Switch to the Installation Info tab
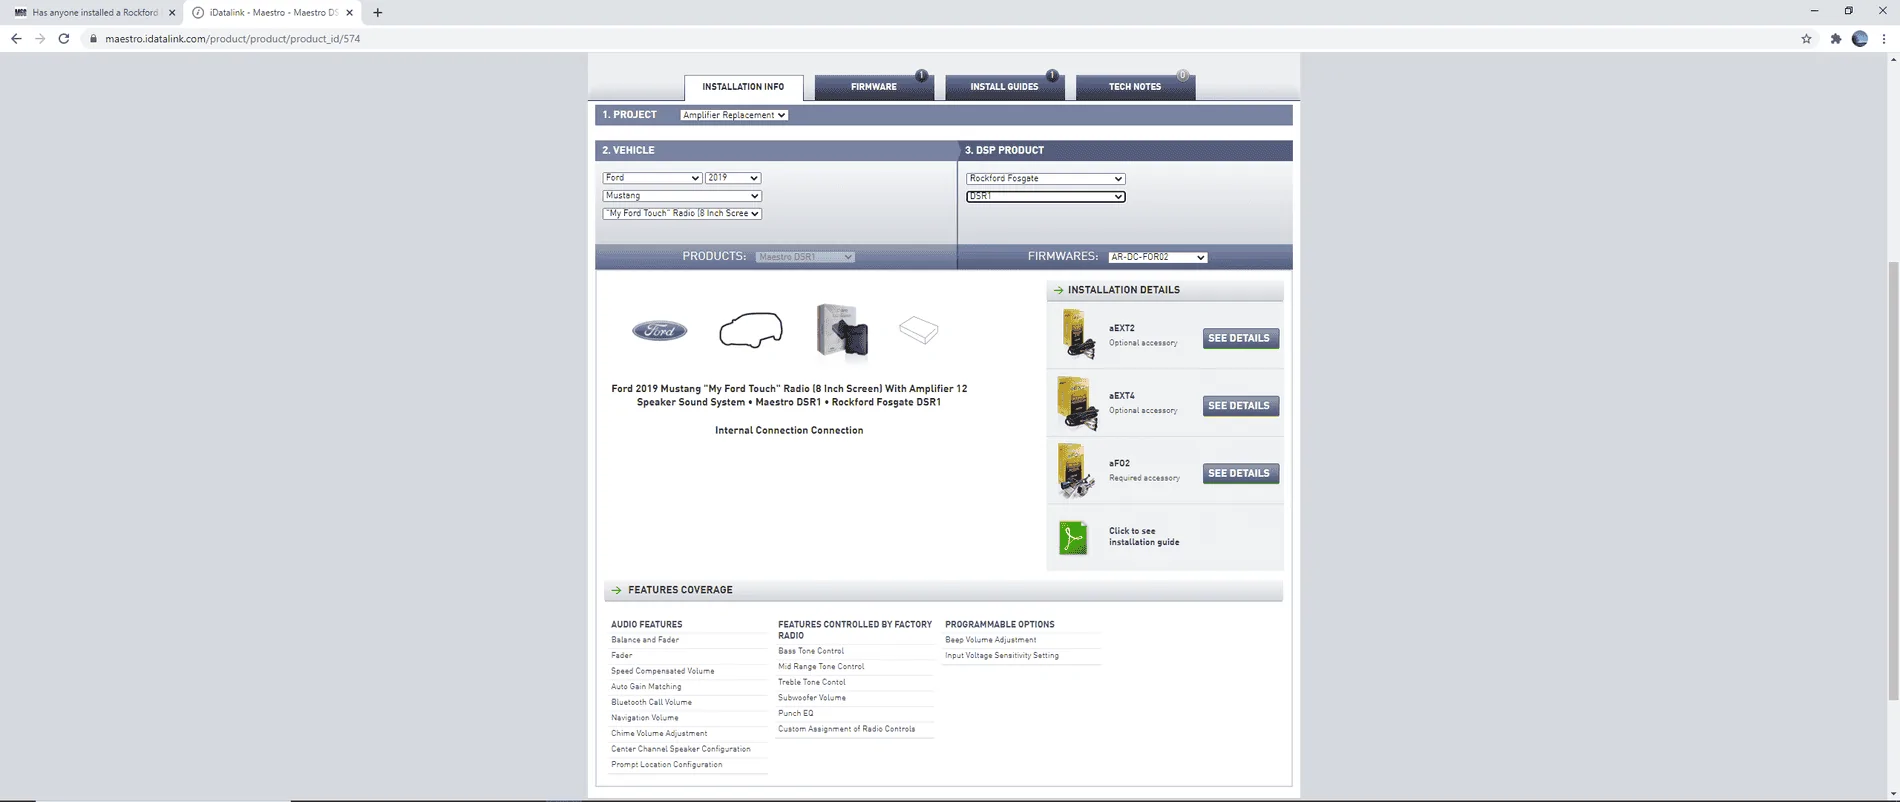This screenshot has width=1900, height=802. pos(743,87)
